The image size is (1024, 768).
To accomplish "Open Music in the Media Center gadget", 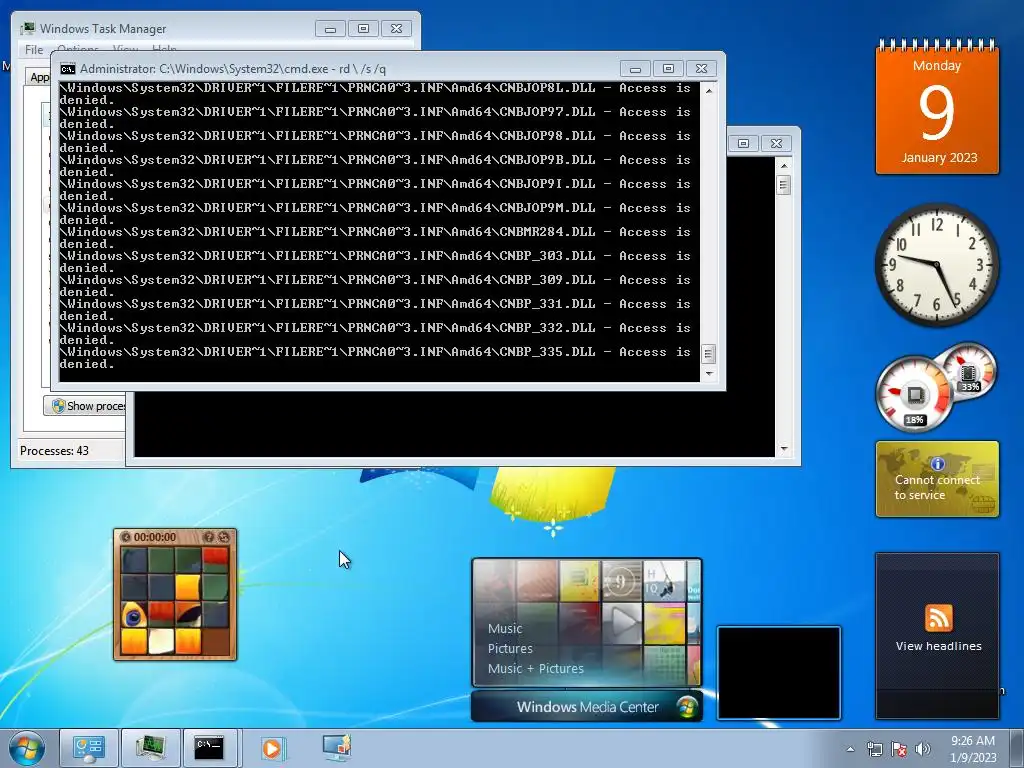I will 505,628.
